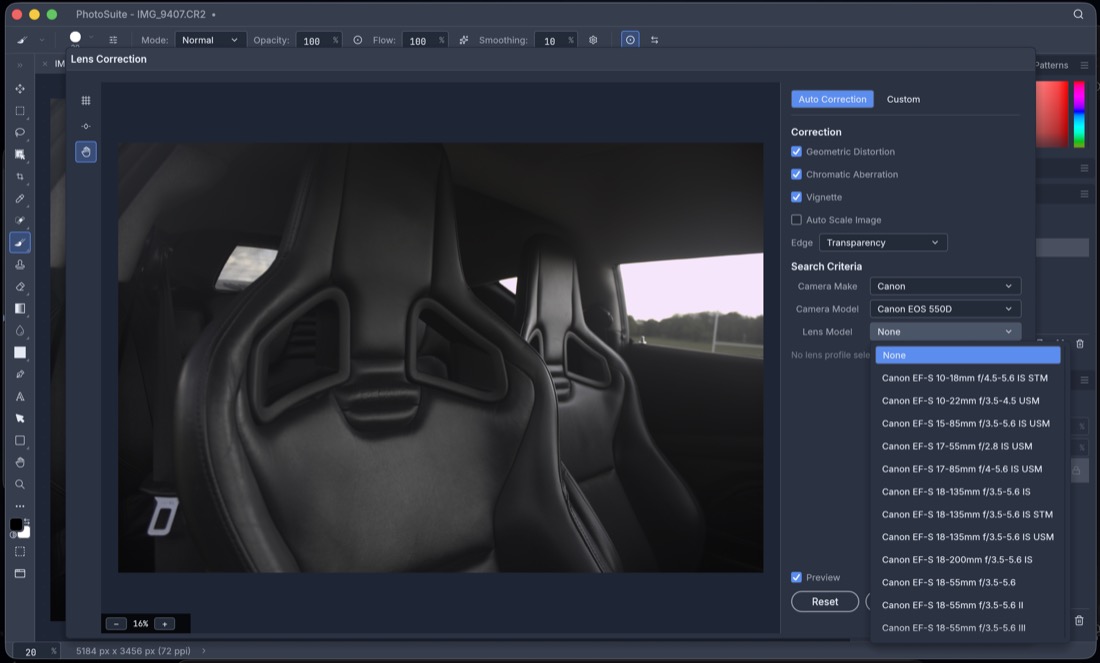The height and width of the screenshot is (663, 1100).
Task: Toggle the Preview checkbox
Action: [x=796, y=577]
